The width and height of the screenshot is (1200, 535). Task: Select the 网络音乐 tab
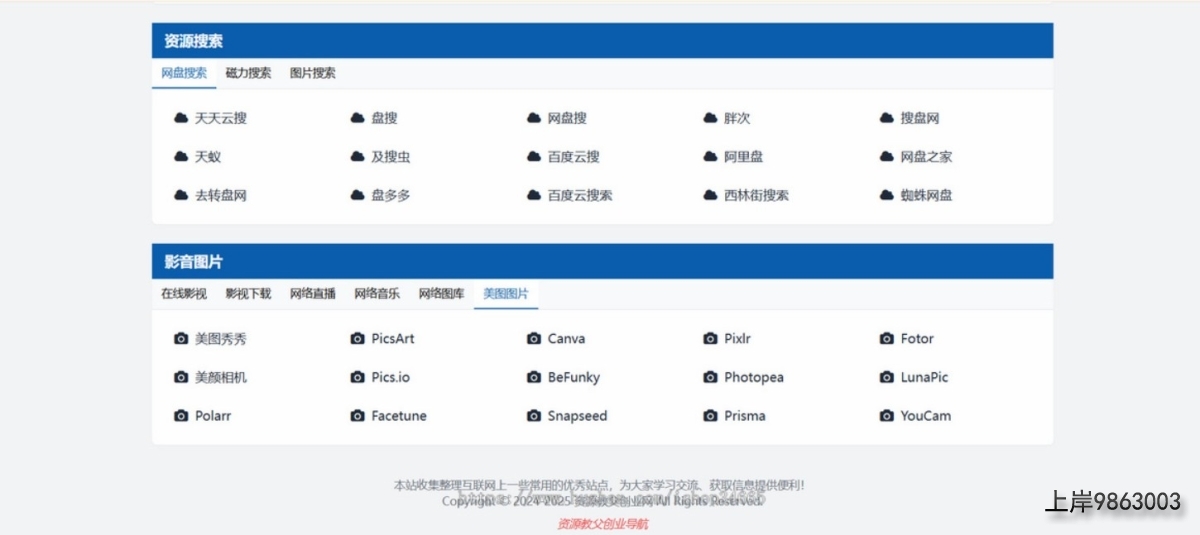click(x=377, y=294)
